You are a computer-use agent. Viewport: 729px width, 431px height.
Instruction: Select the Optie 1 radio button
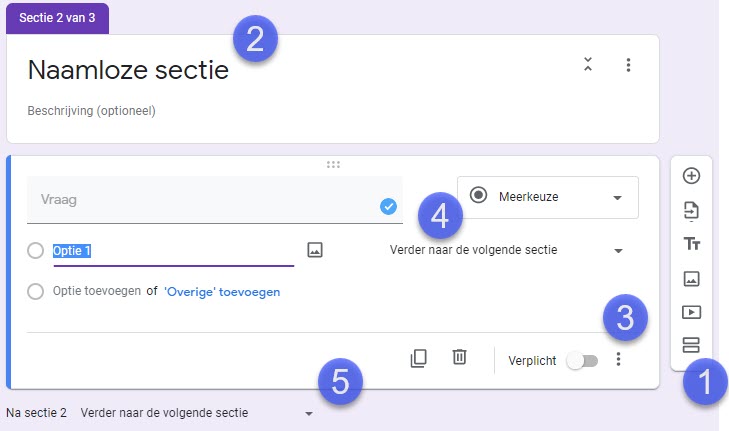click(x=35, y=251)
